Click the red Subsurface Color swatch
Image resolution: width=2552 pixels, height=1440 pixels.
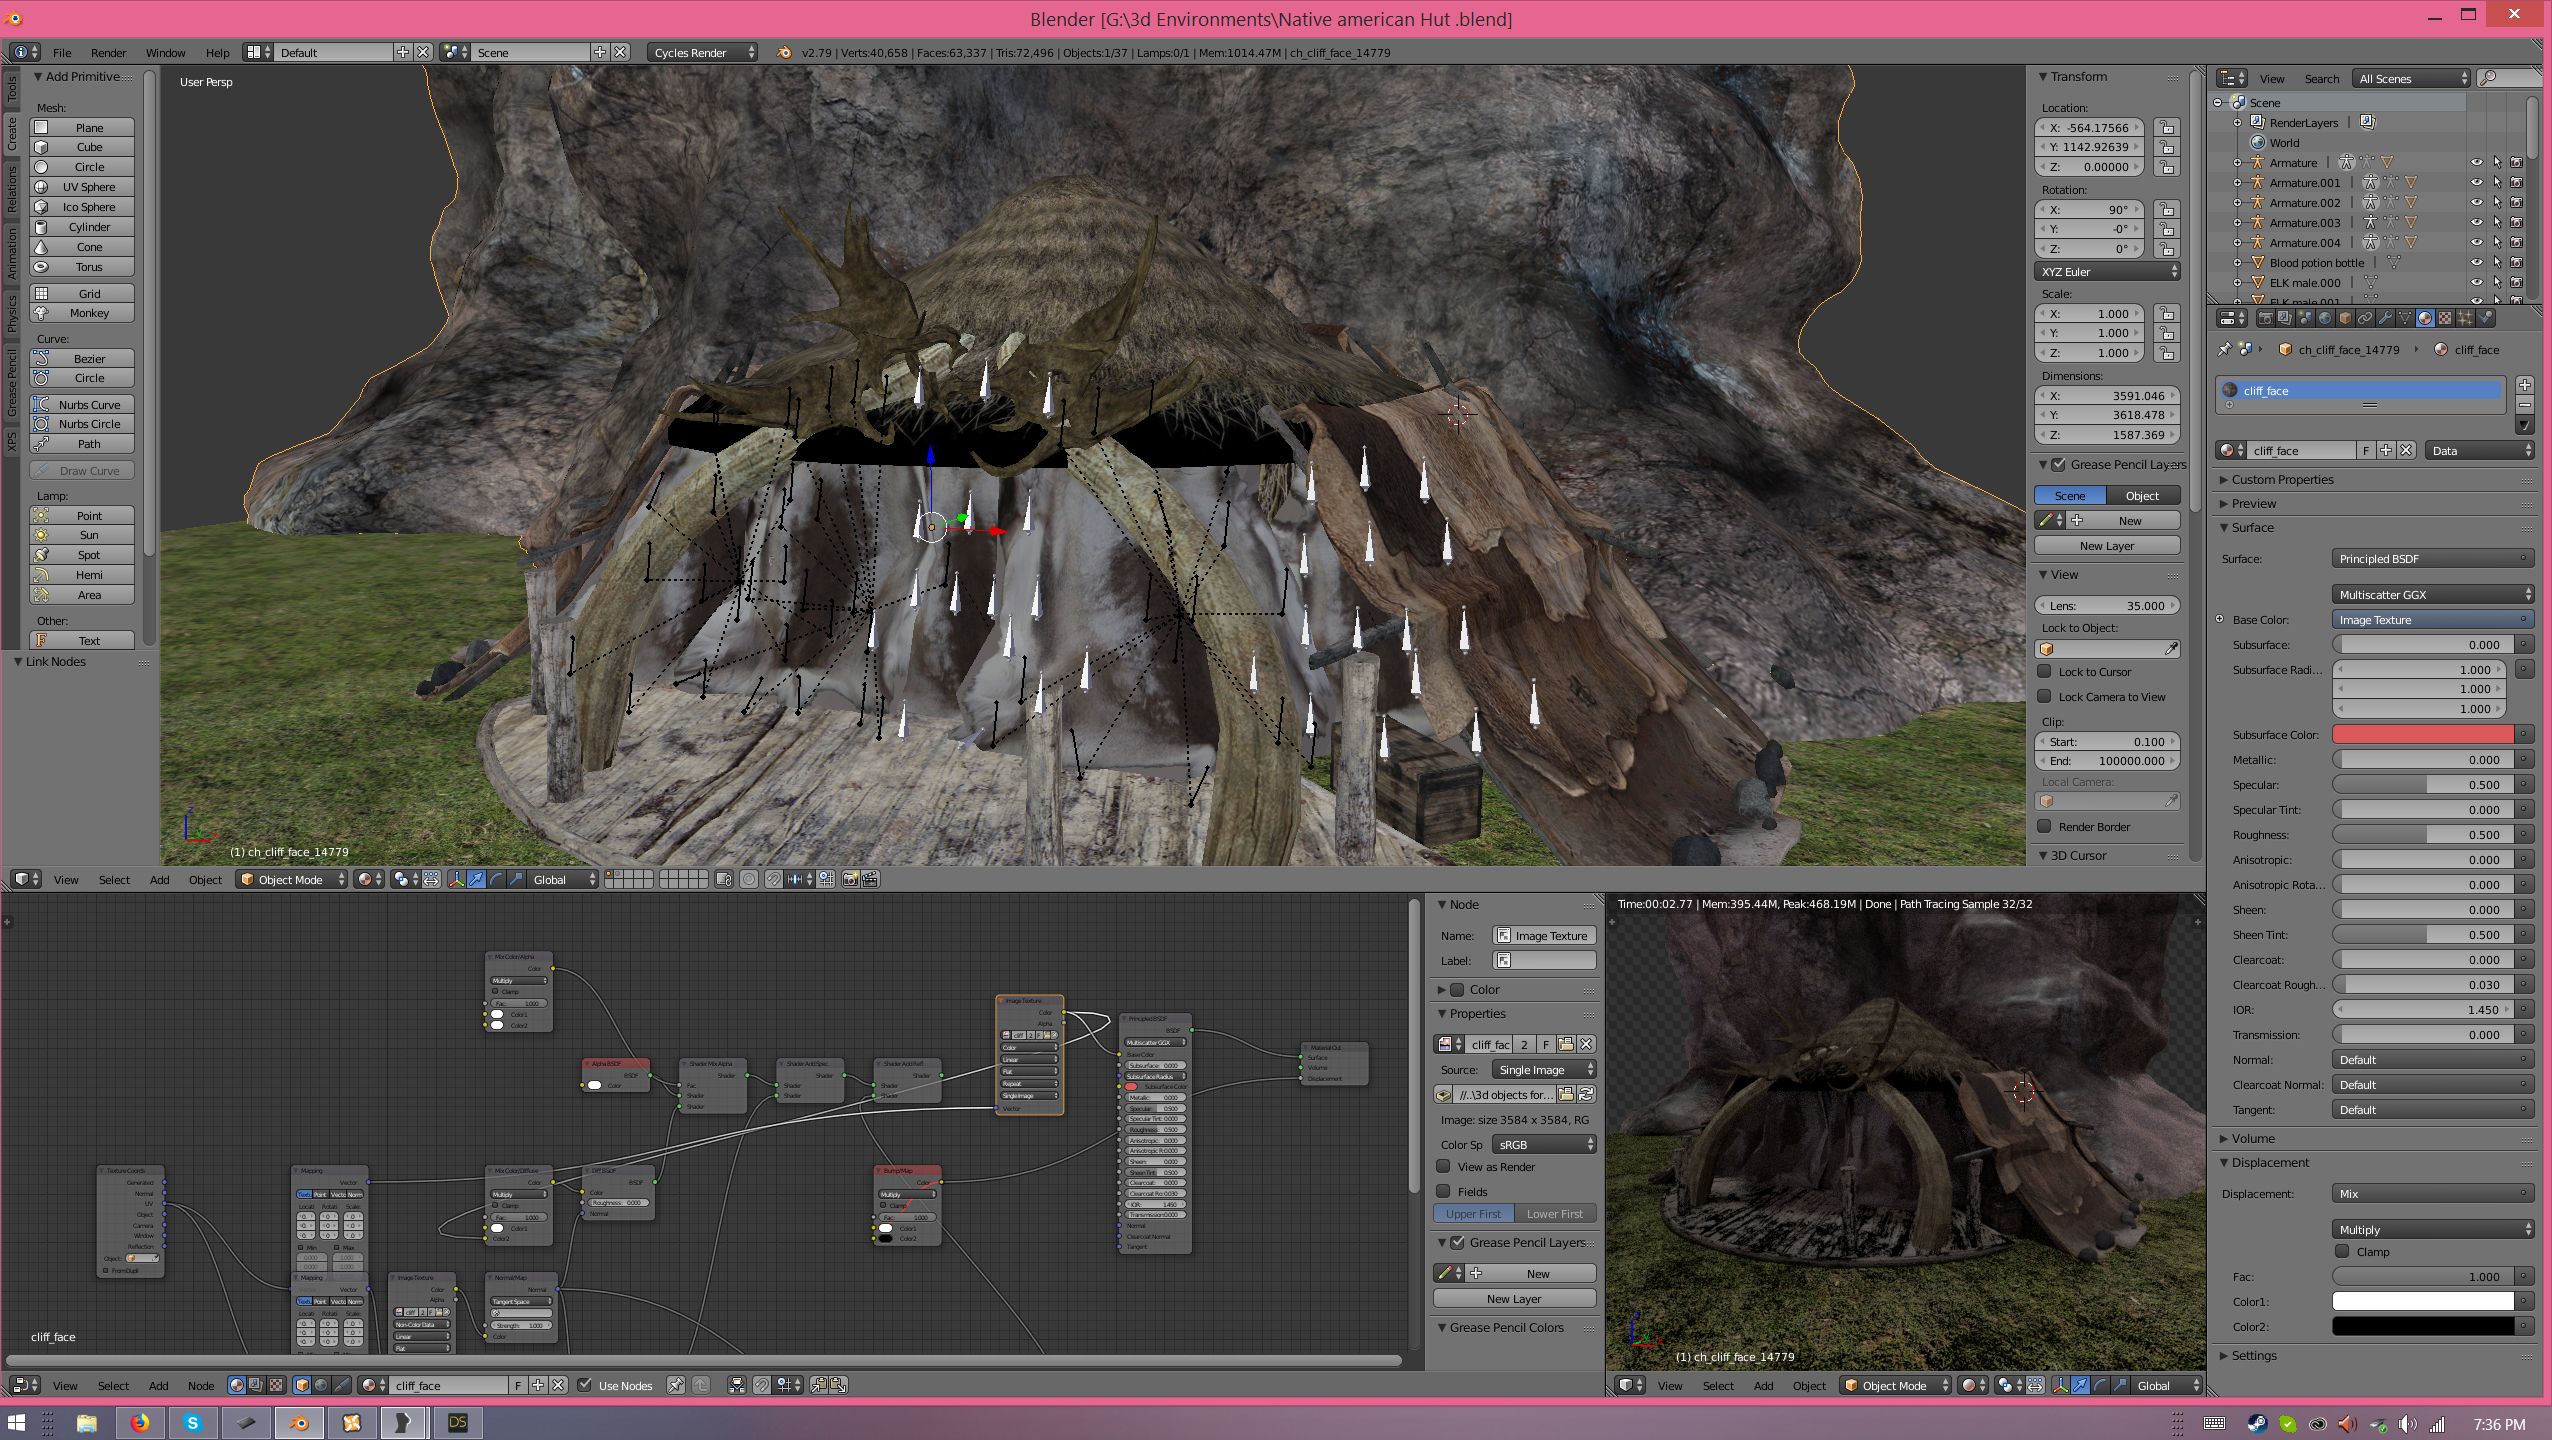[x=2423, y=735]
